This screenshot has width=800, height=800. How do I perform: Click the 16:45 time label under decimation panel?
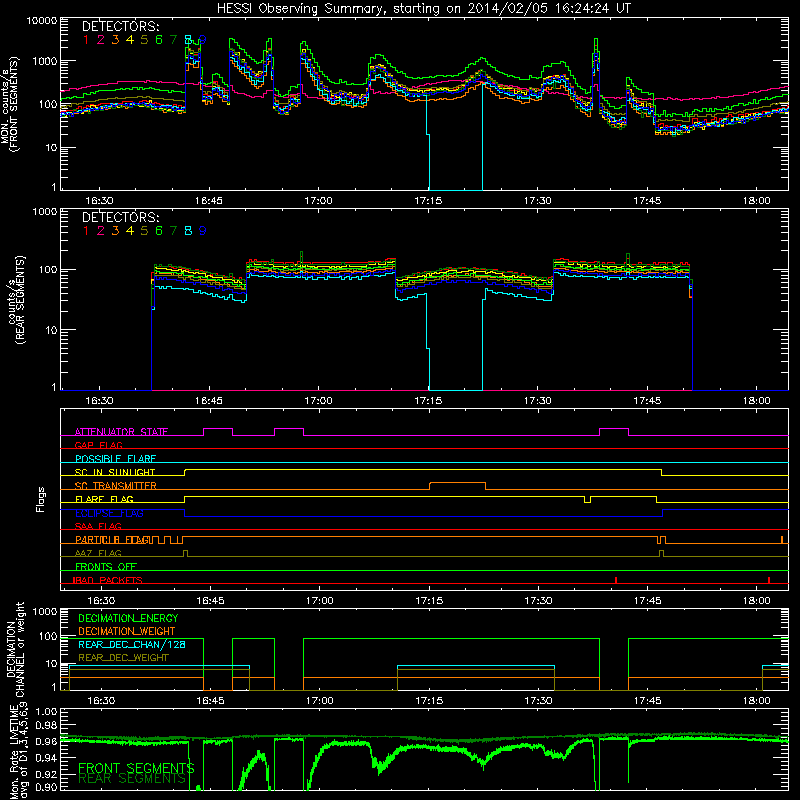[x=210, y=701]
